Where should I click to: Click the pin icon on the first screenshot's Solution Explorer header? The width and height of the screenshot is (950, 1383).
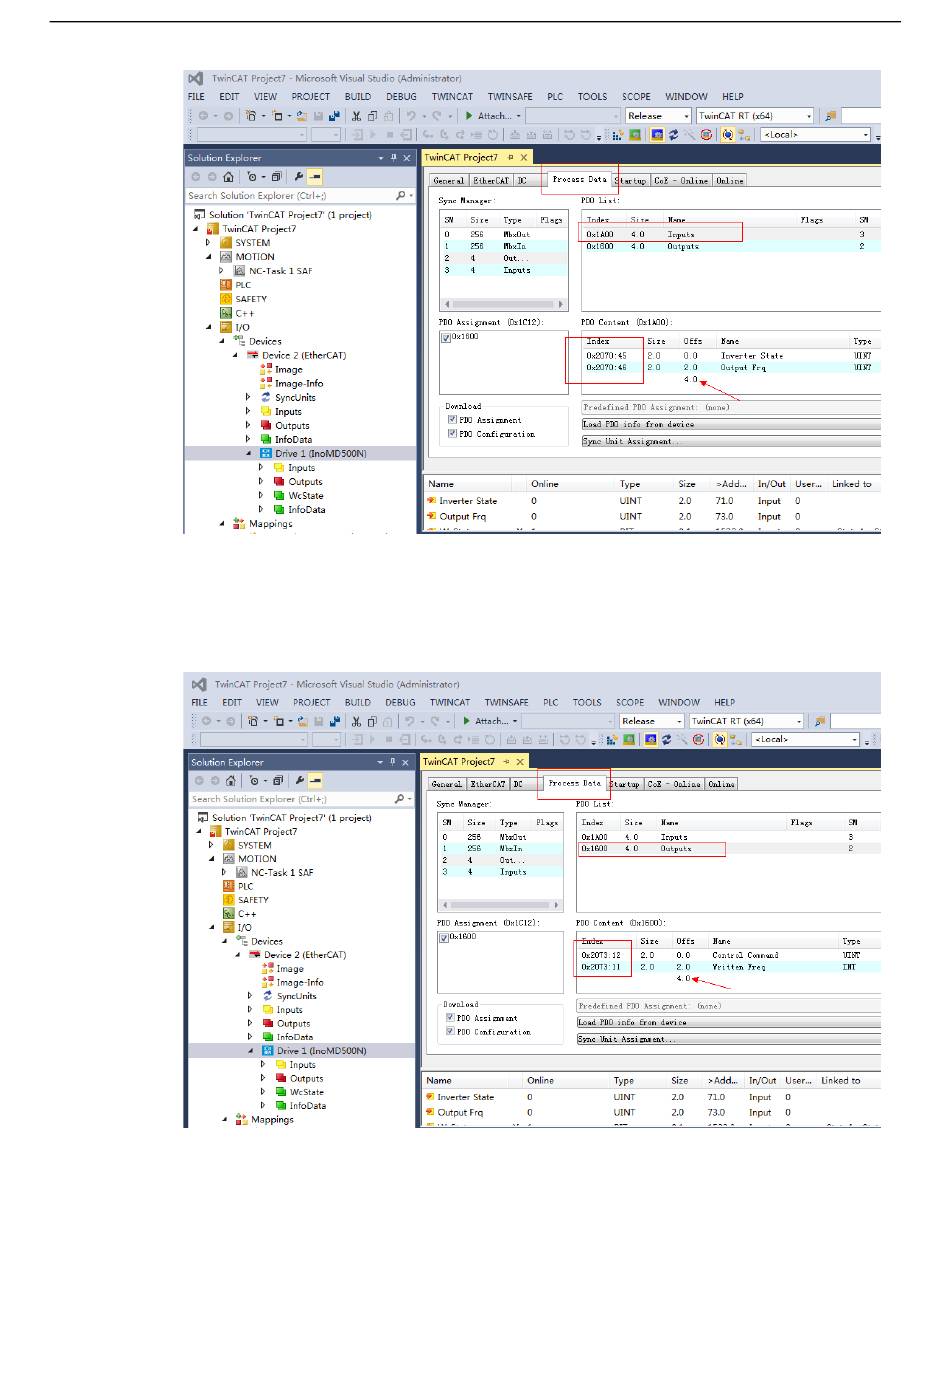pyautogui.click(x=394, y=158)
